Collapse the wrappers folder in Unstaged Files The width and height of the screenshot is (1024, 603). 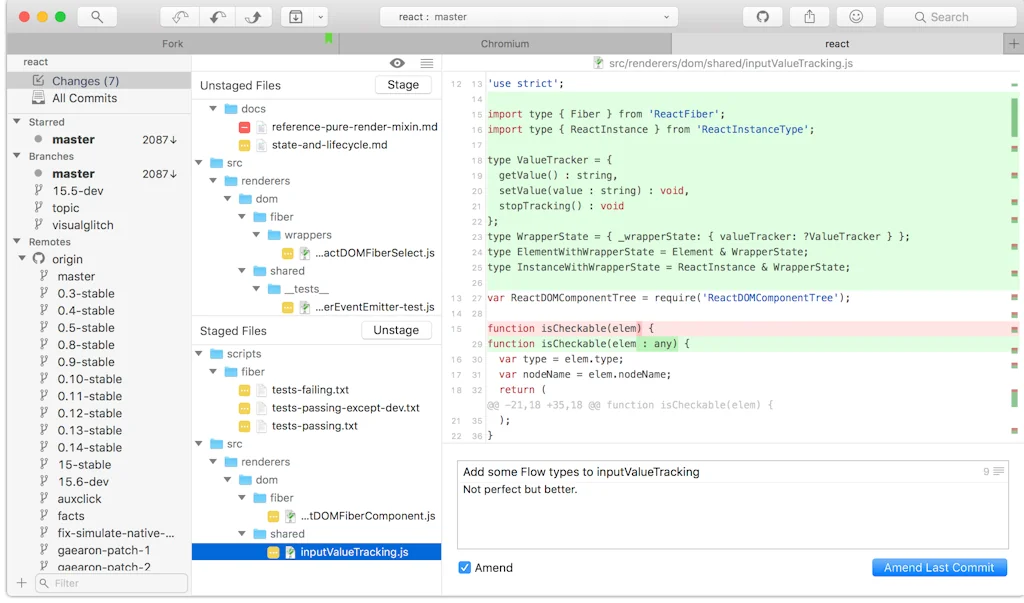258,234
